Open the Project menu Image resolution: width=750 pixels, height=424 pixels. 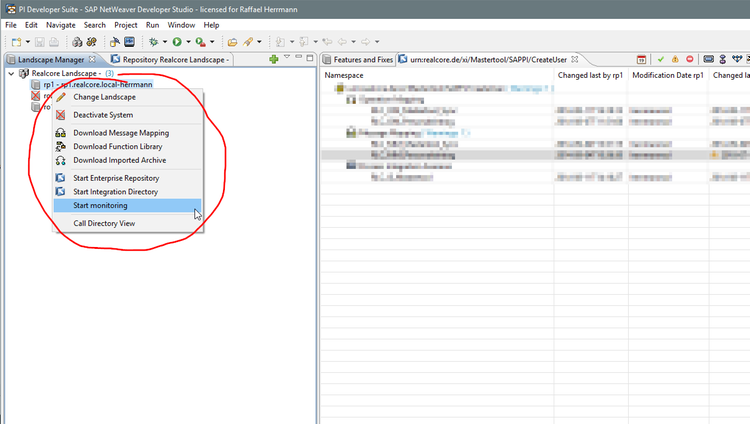126,25
